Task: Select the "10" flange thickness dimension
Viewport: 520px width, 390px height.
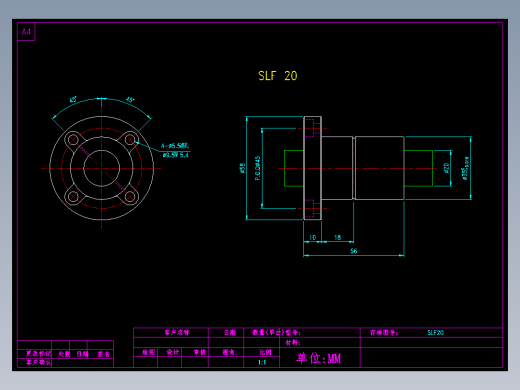Action: (312, 237)
